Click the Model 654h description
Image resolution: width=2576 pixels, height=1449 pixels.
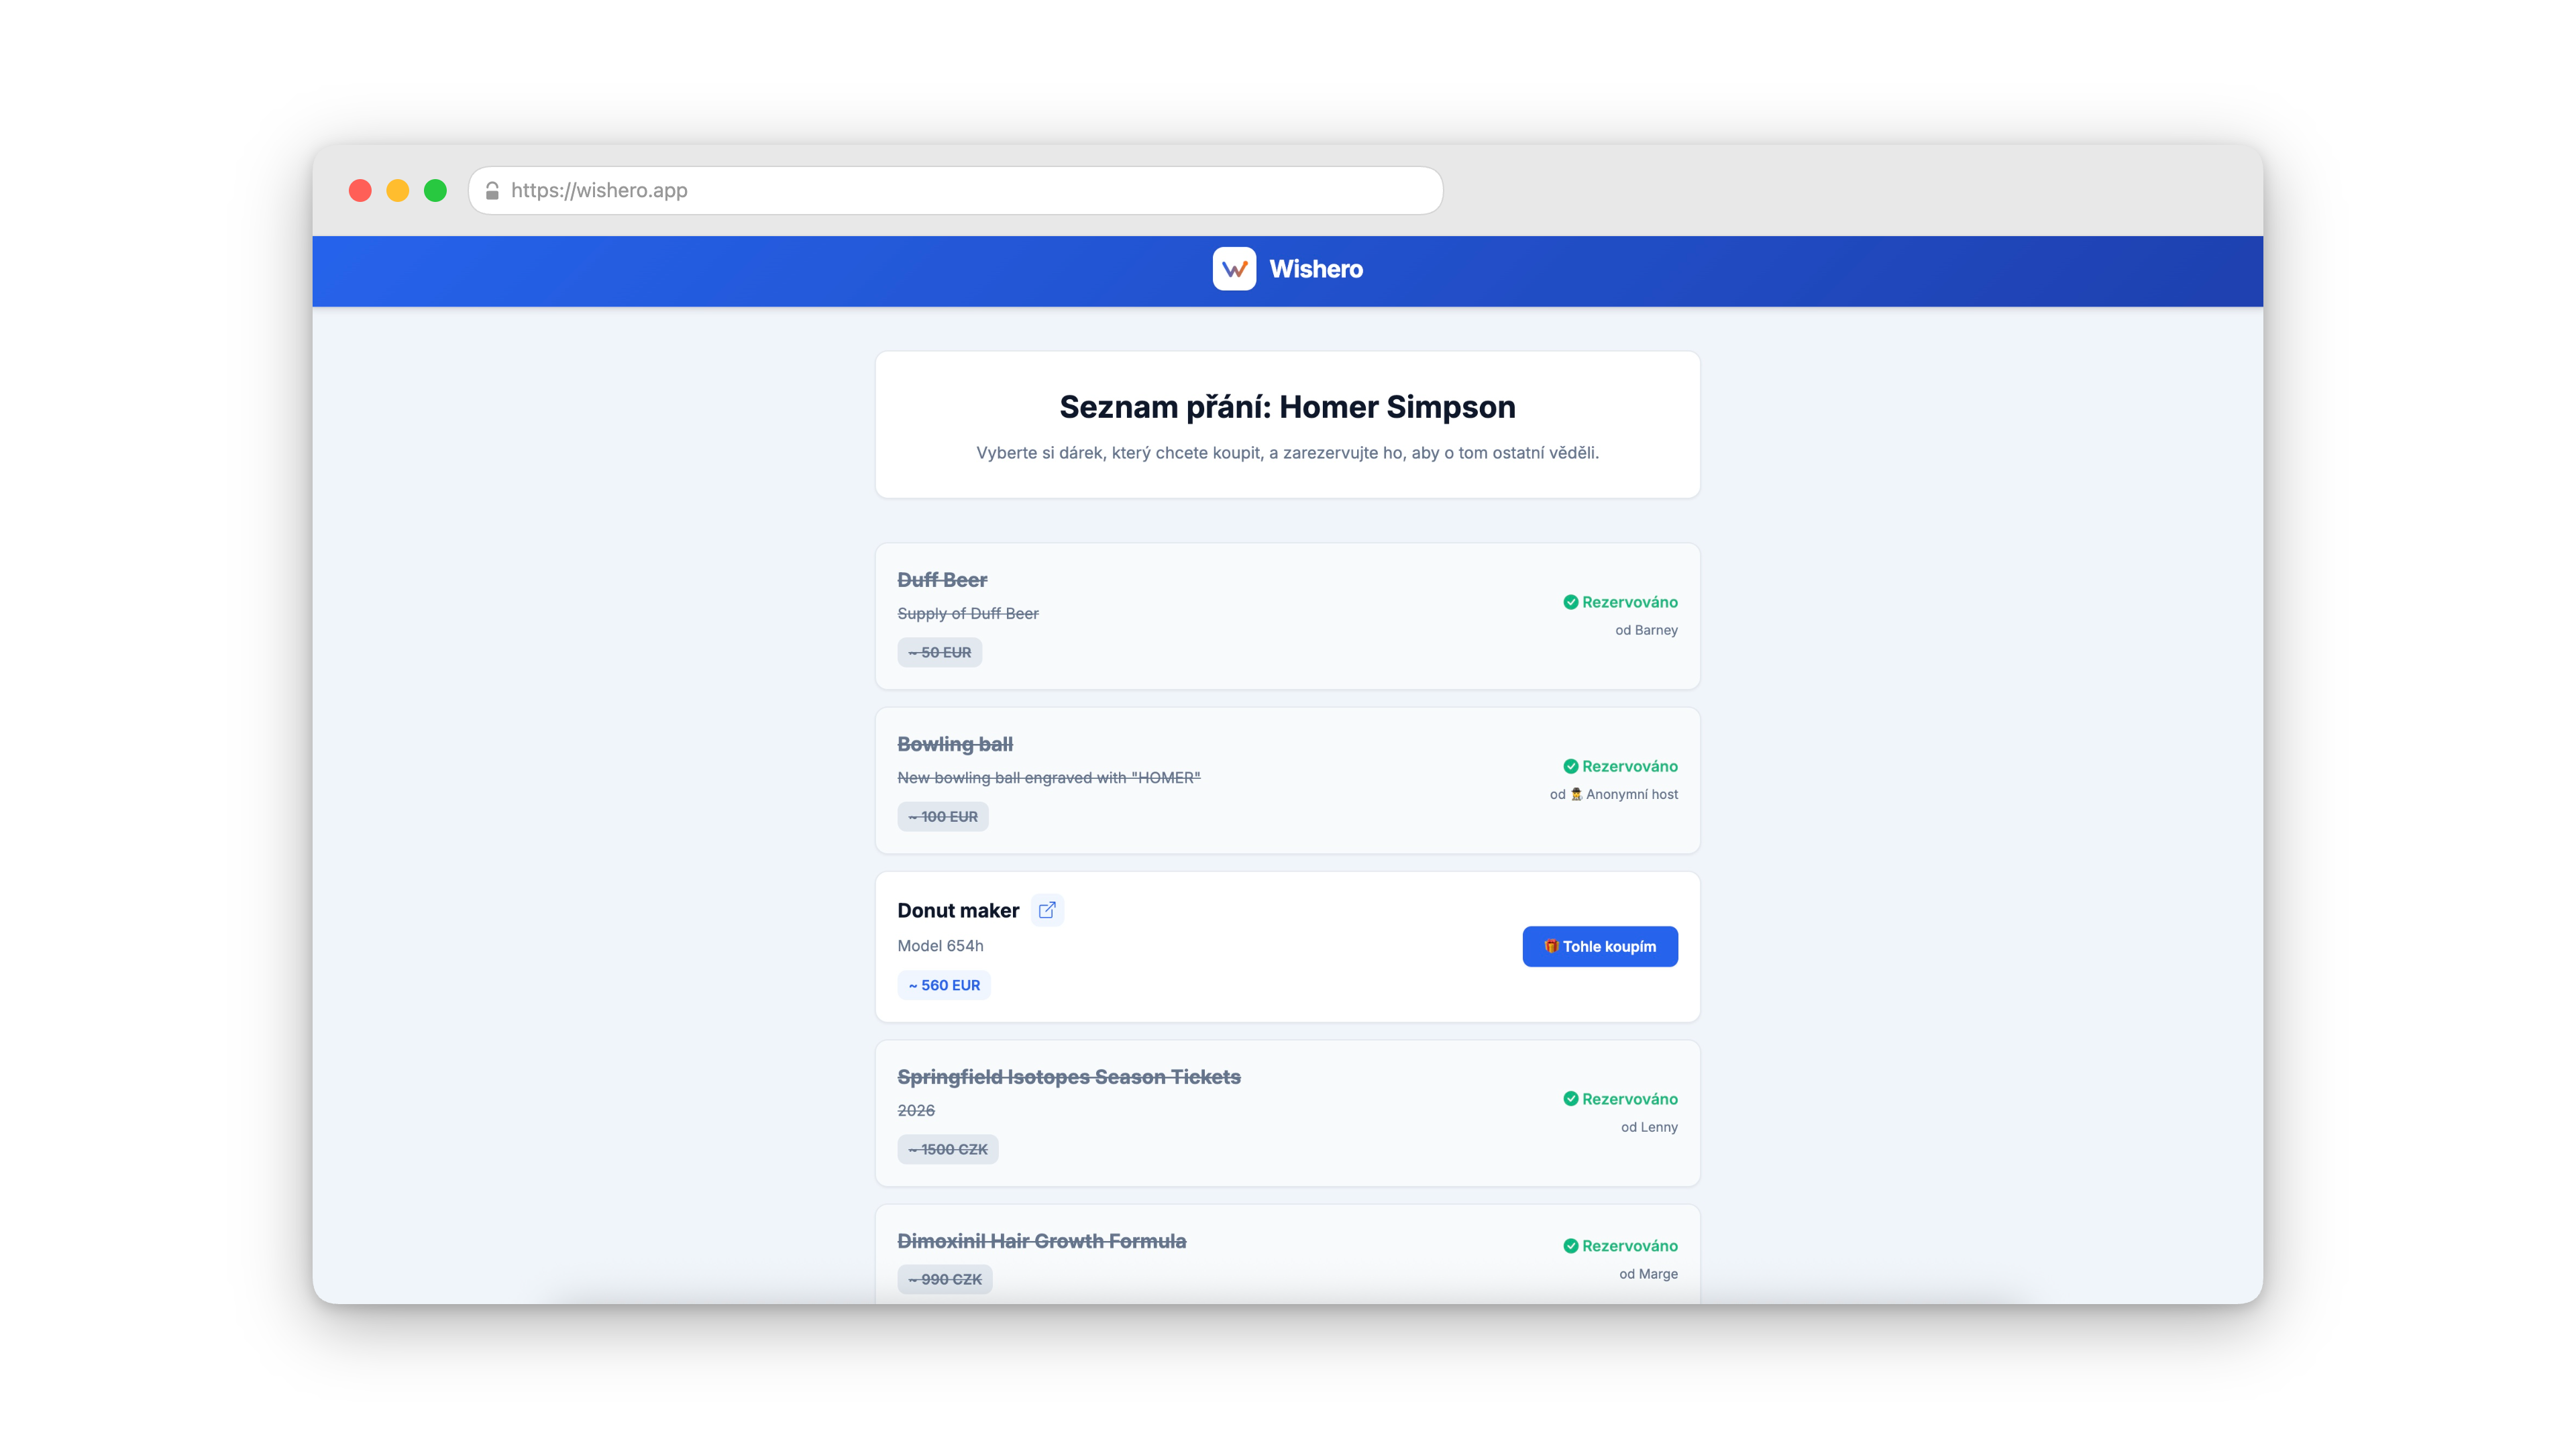(x=940, y=945)
